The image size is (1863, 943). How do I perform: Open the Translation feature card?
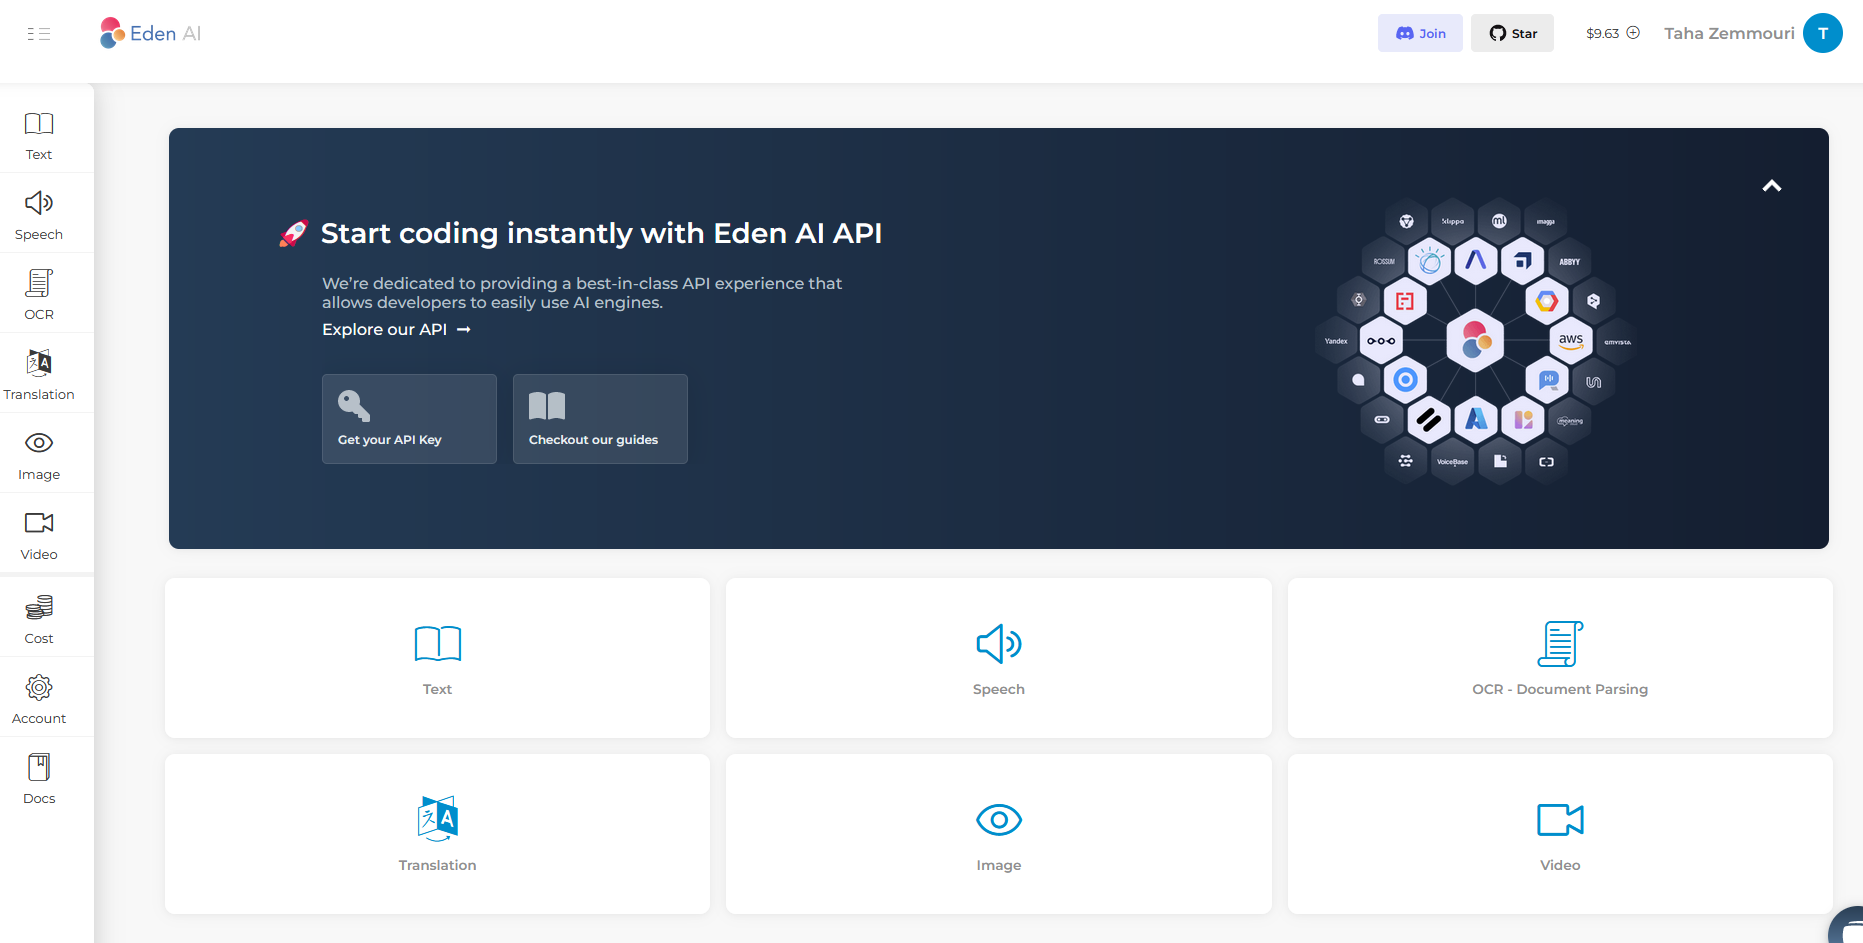coord(437,834)
